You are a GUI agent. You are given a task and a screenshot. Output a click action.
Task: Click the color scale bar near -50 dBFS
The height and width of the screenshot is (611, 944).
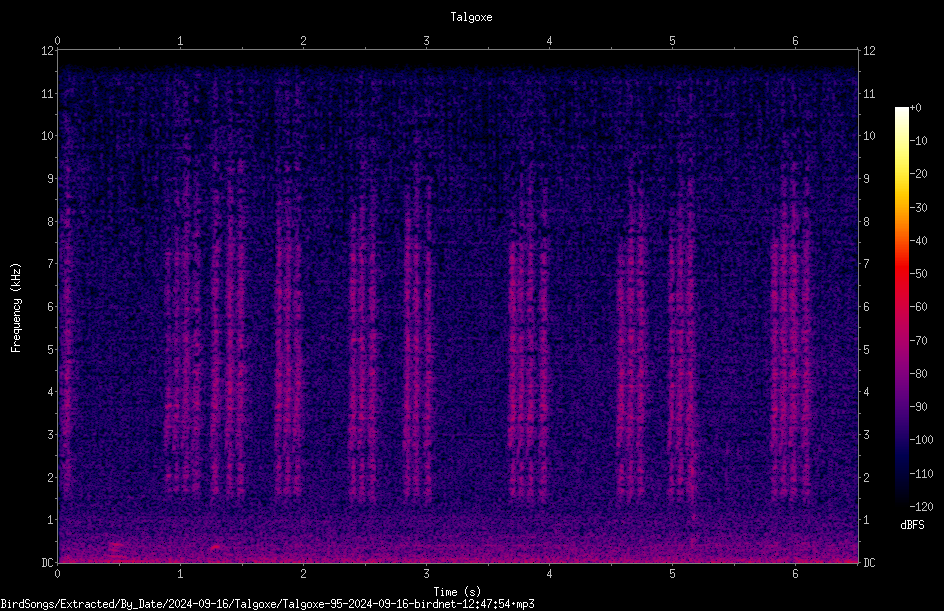(901, 274)
